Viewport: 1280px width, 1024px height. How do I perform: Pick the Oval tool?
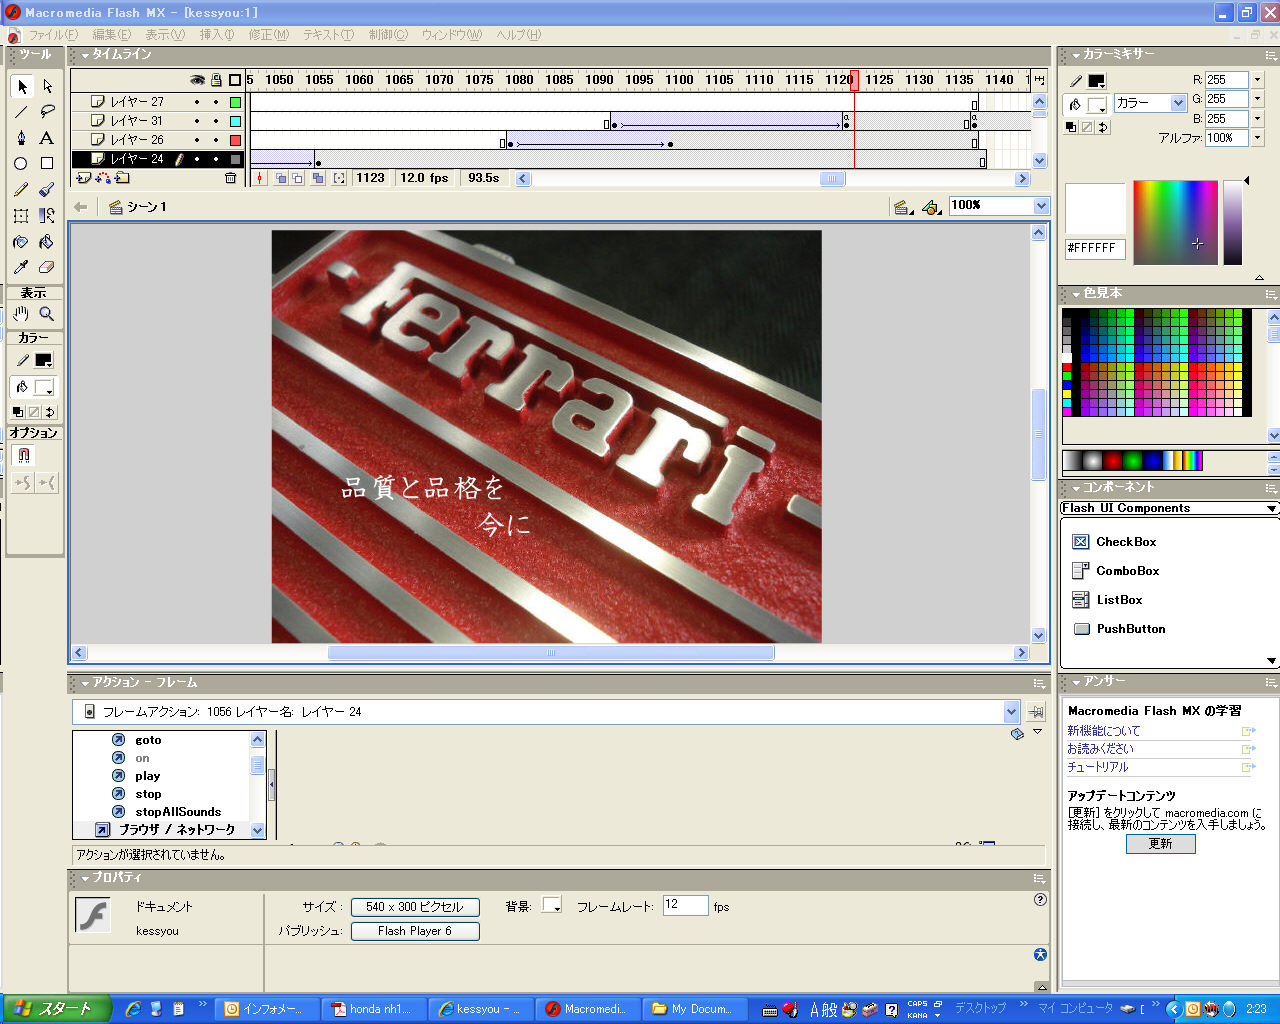click(x=21, y=163)
